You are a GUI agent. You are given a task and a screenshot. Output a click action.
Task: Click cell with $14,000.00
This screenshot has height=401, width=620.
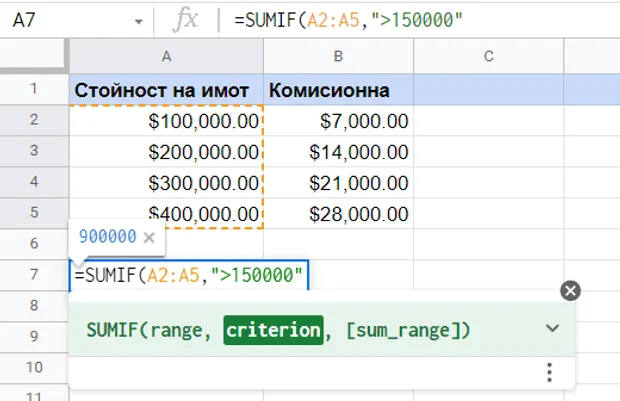coord(338,151)
